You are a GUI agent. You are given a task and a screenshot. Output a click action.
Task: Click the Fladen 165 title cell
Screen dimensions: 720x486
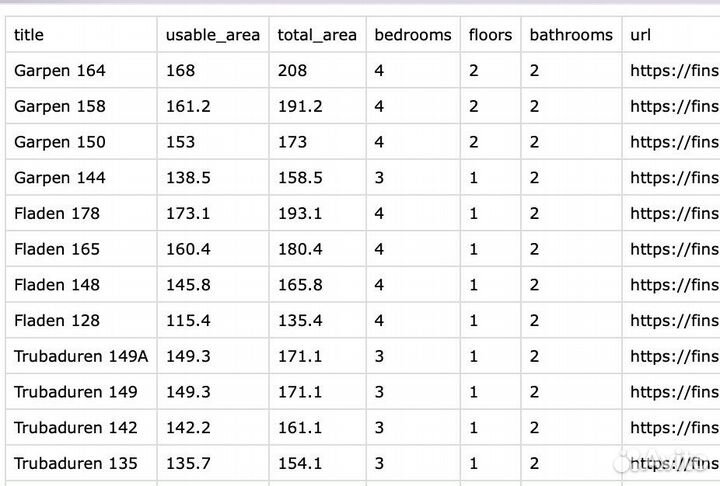[x=57, y=249]
